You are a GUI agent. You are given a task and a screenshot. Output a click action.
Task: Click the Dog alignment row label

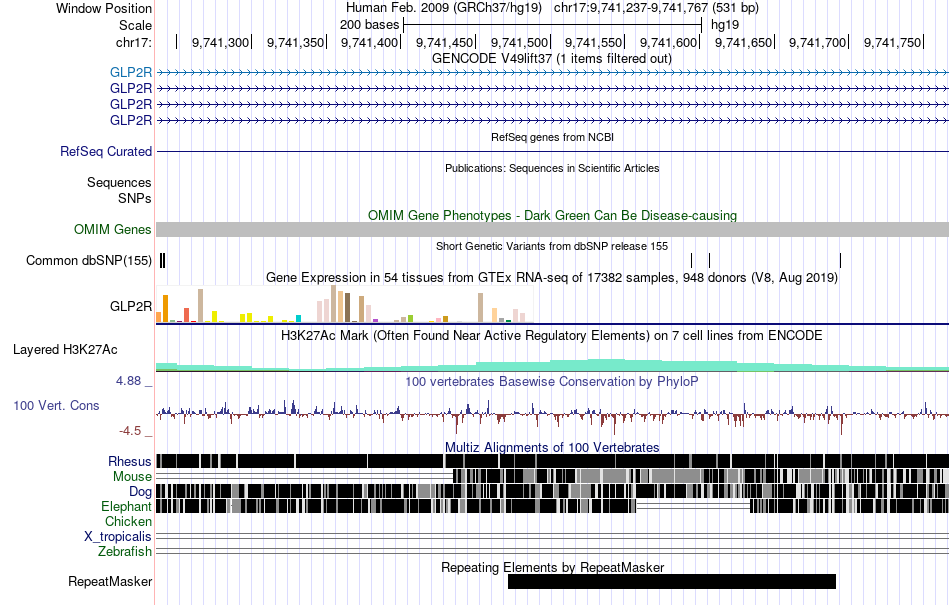[x=140, y=492]
